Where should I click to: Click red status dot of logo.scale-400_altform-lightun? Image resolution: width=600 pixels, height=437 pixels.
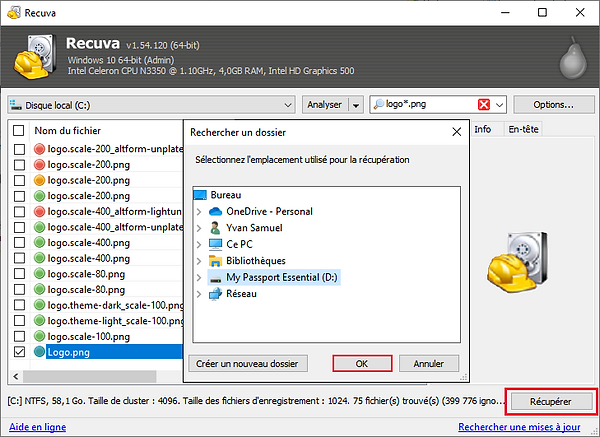pos(39,211)
